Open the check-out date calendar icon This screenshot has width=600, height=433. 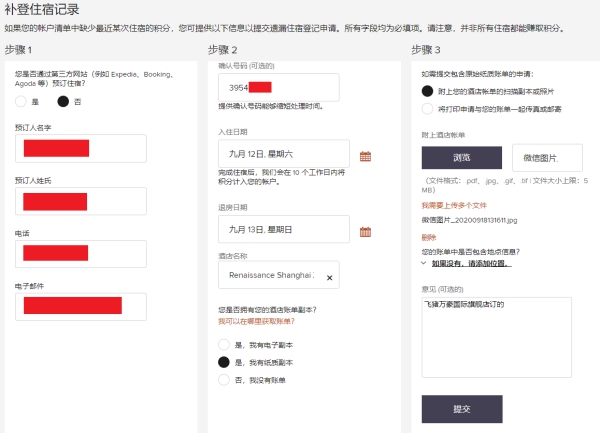(365, 232)
